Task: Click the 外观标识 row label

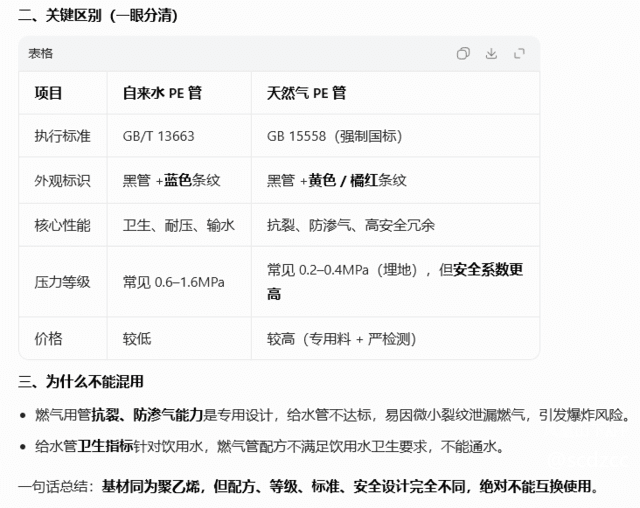Action: coord(62,181)
